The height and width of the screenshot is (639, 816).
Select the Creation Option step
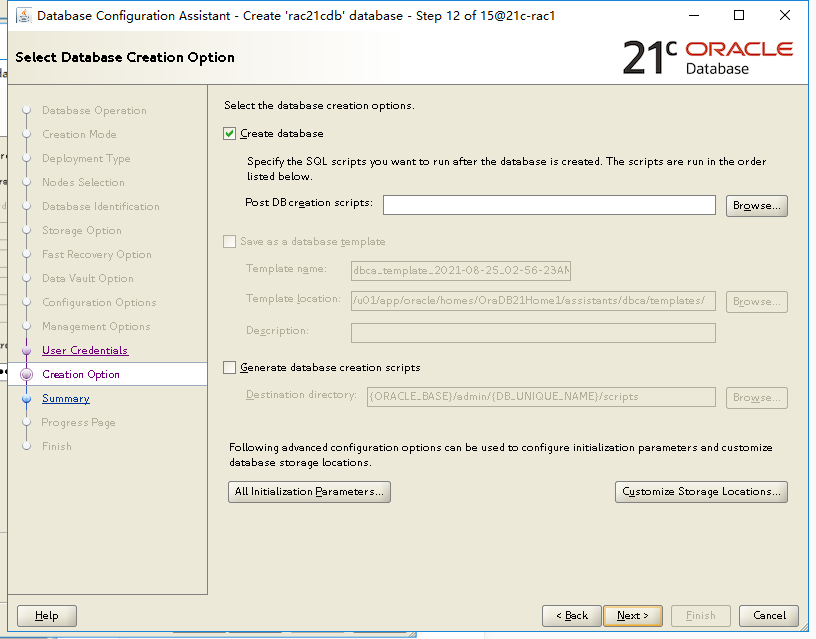tap(81, 374)
